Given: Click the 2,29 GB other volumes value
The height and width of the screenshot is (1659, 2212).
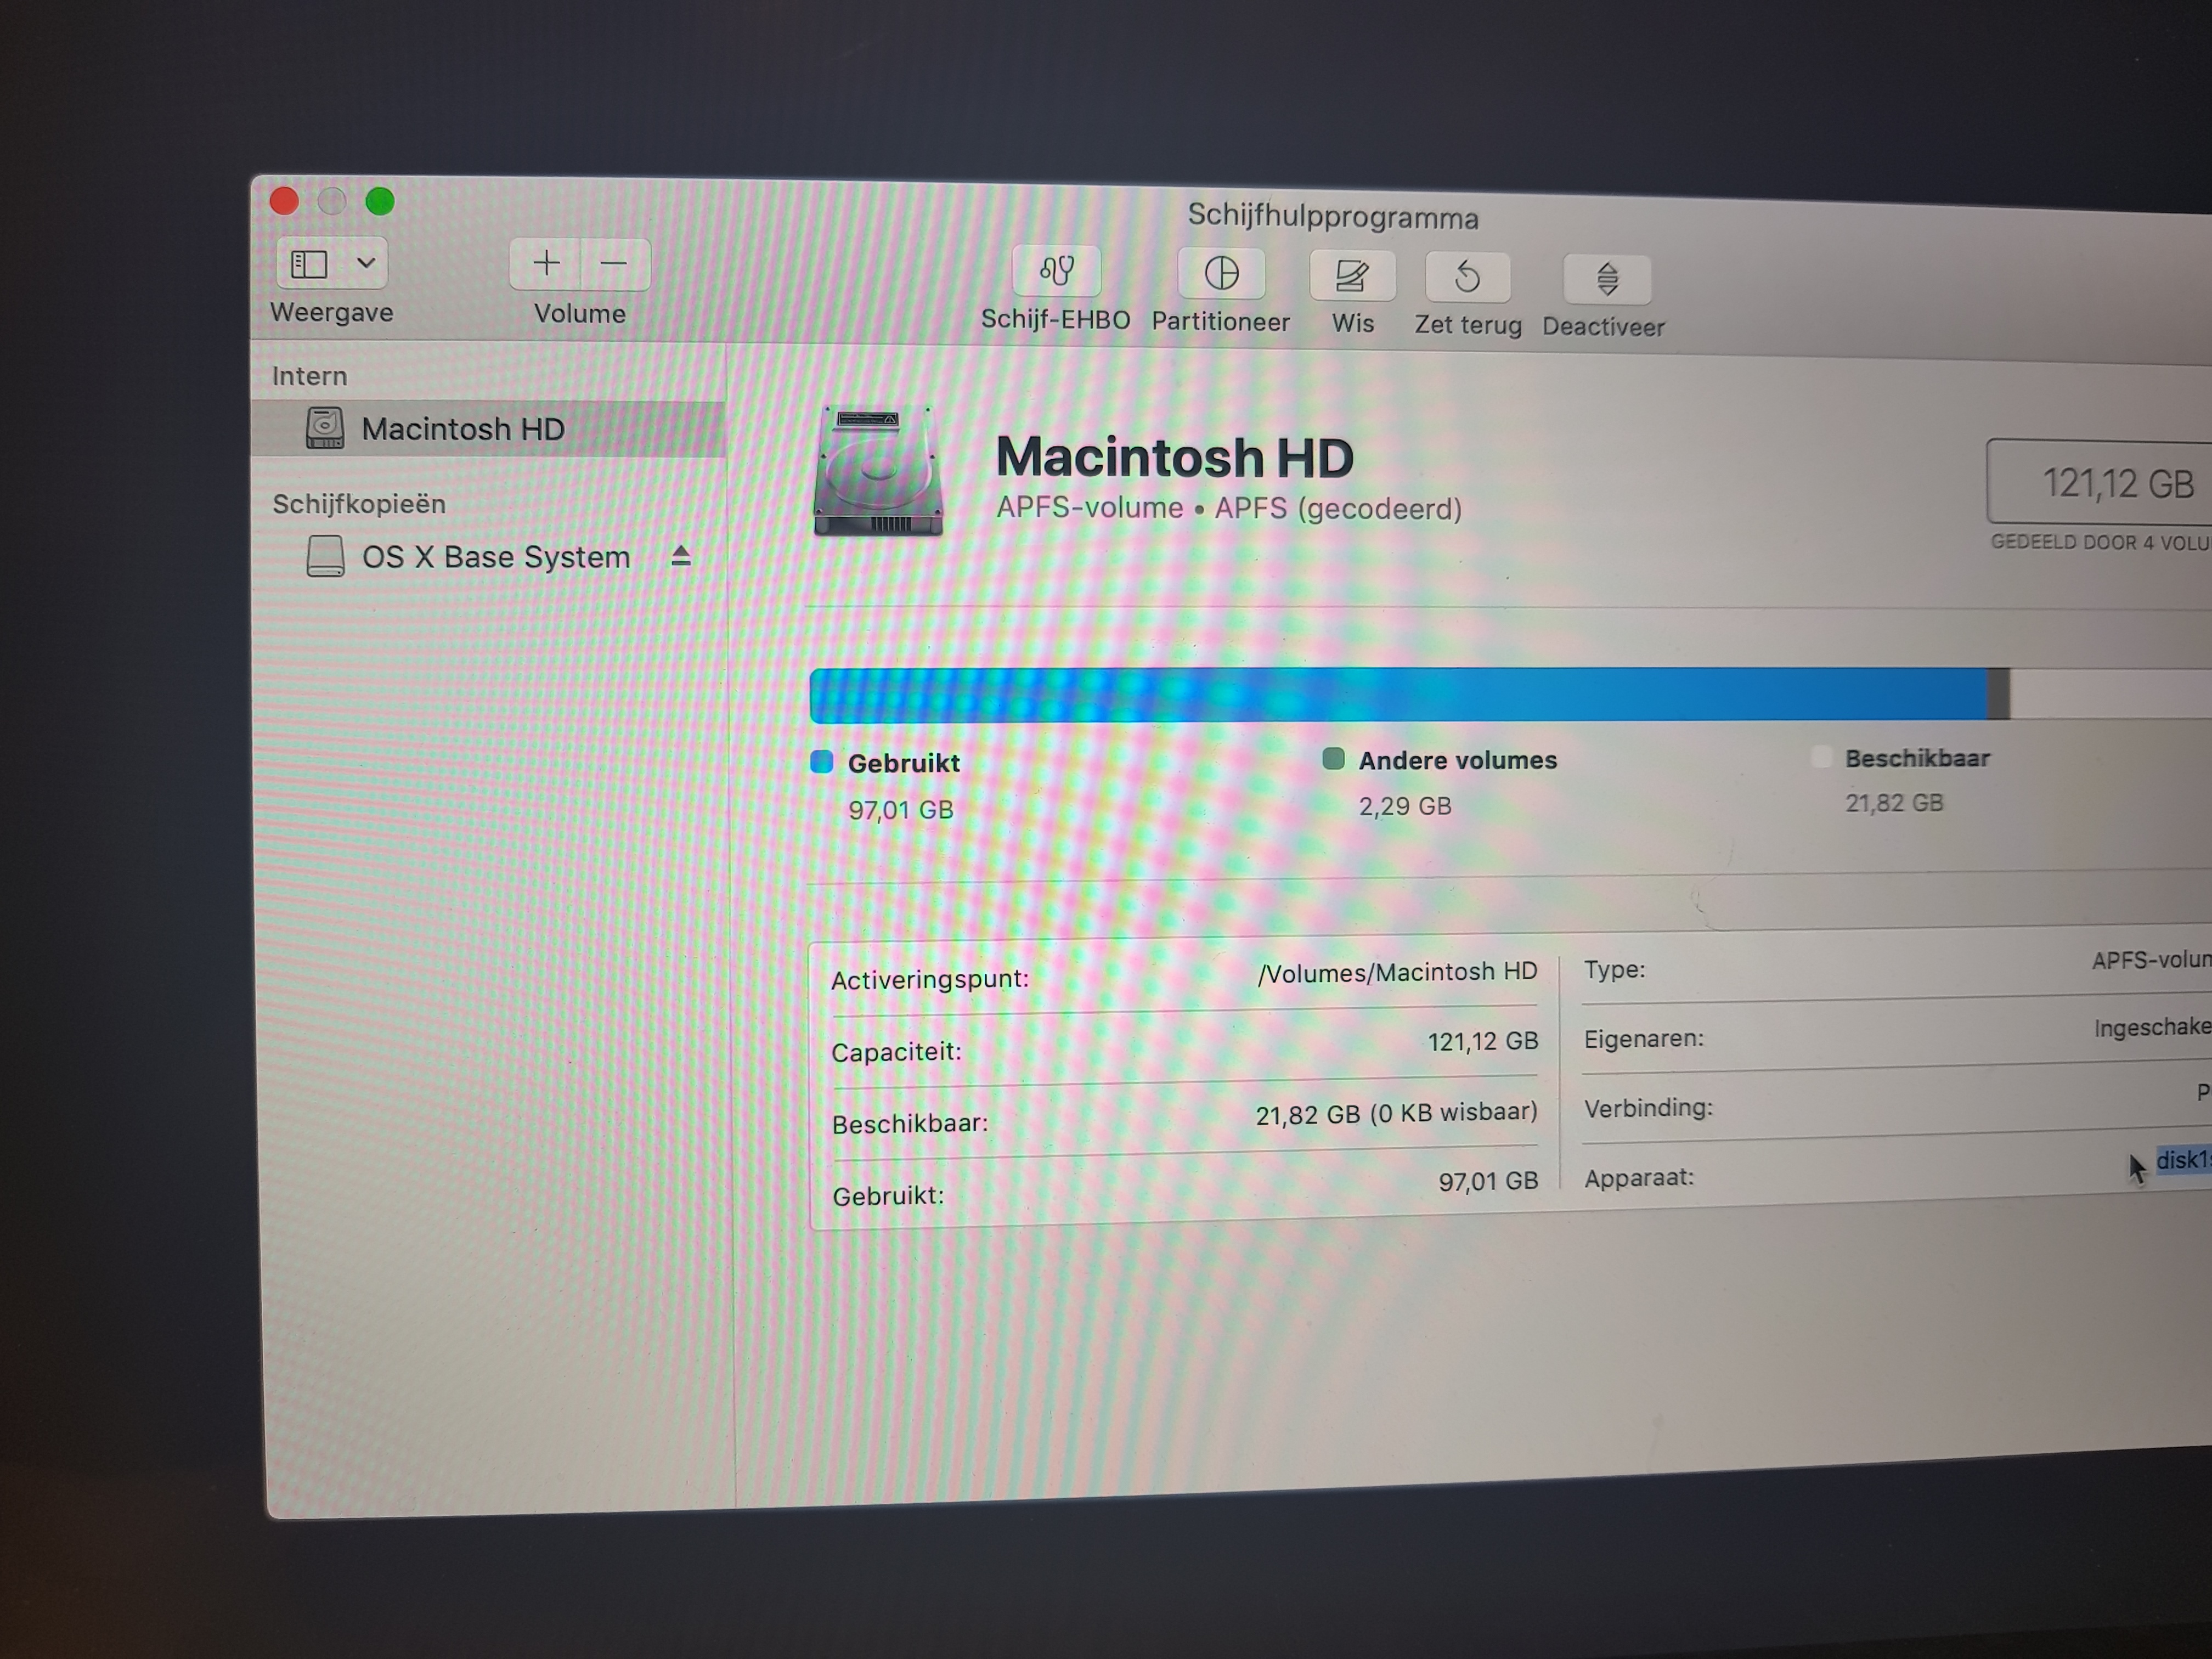Looking at the screenshot, I should pos(1405,806).
